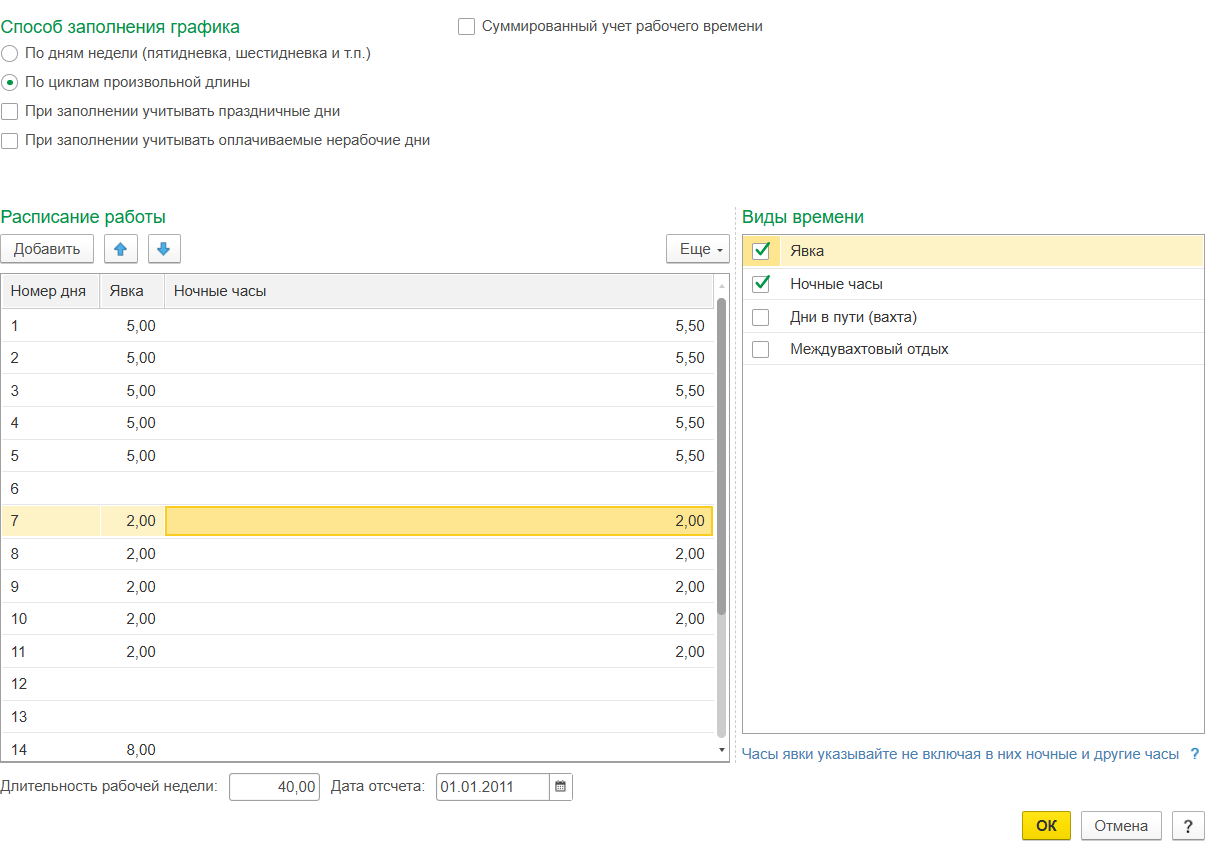
Task: Open the calendar picker for Дата отсчета
Action: tap(561, 787)
